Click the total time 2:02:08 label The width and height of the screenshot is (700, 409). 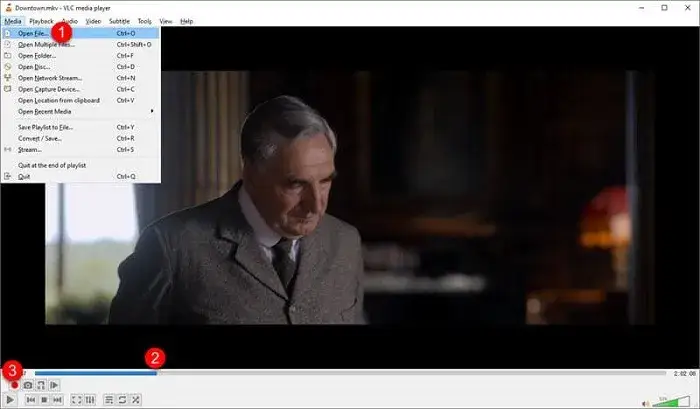pos(684,373)
